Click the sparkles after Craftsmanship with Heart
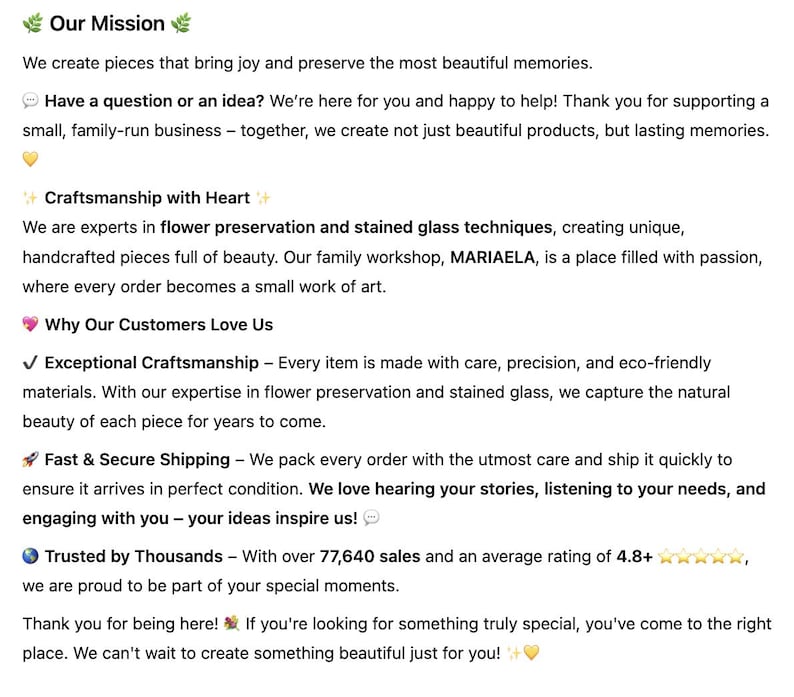Screen dimensions: 794x697 coord(263,198)
